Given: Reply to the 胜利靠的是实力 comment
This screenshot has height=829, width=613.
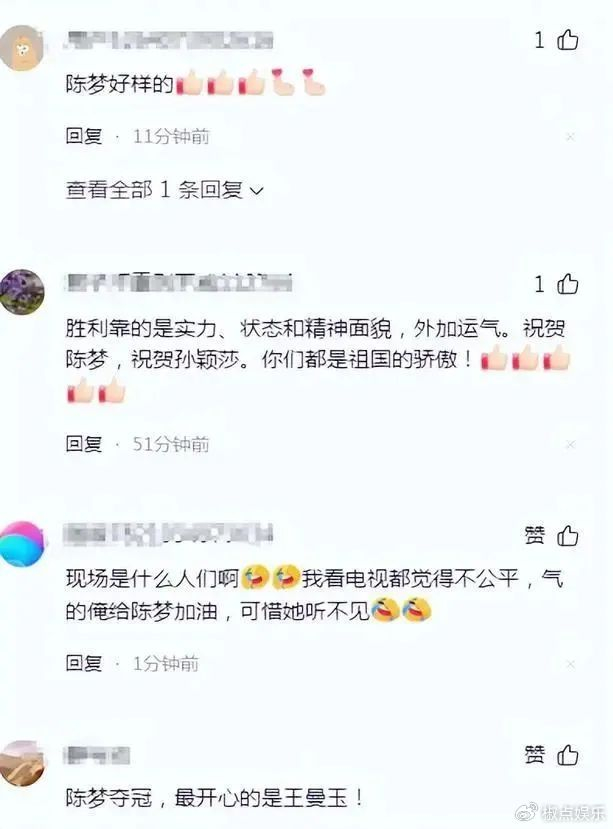Looking at the screenshot, I should point(84,444).
